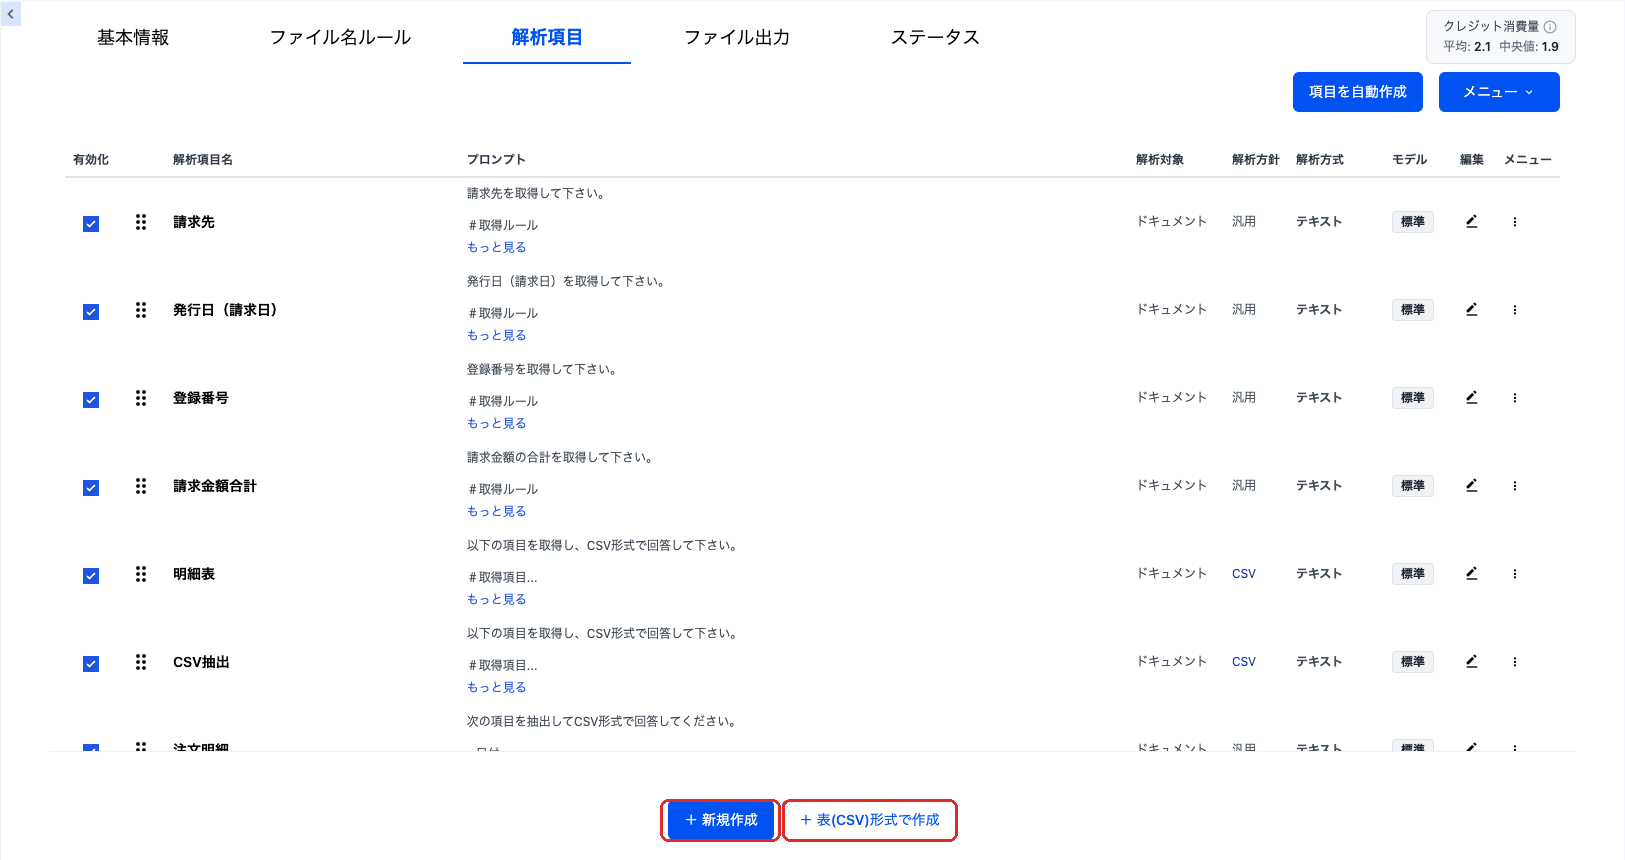1625x860 pixels.
Task: Click プロンプト column header
Action: click(x=496, y=160)
